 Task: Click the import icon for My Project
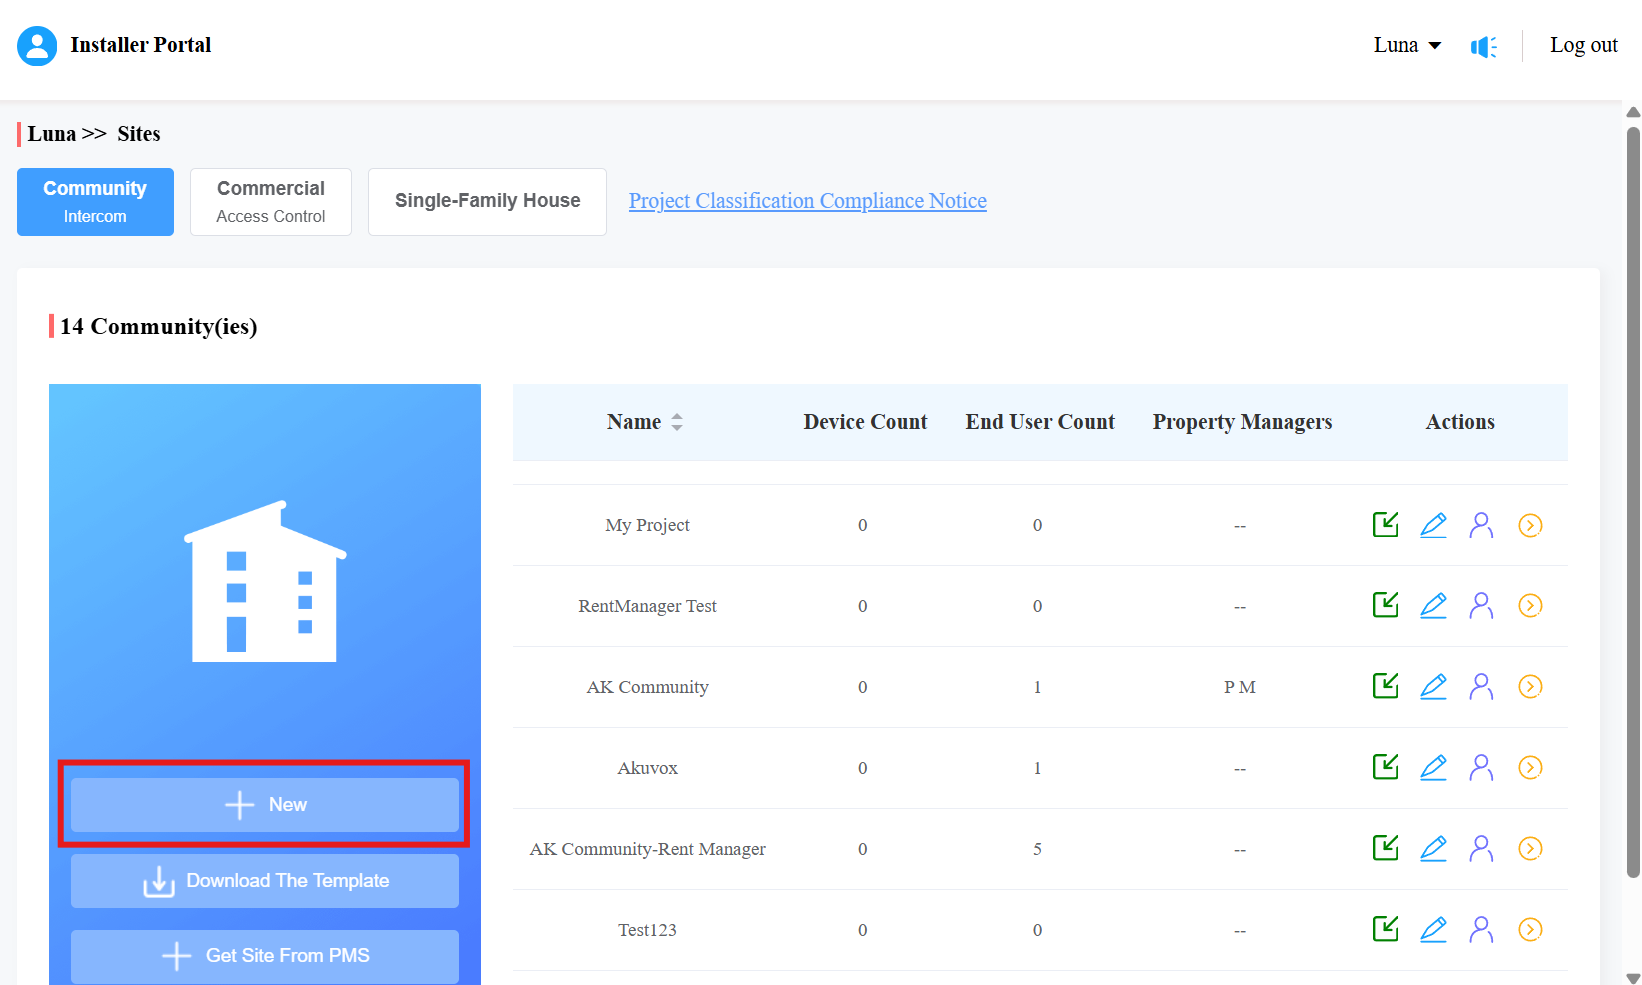coord(1385,524)
